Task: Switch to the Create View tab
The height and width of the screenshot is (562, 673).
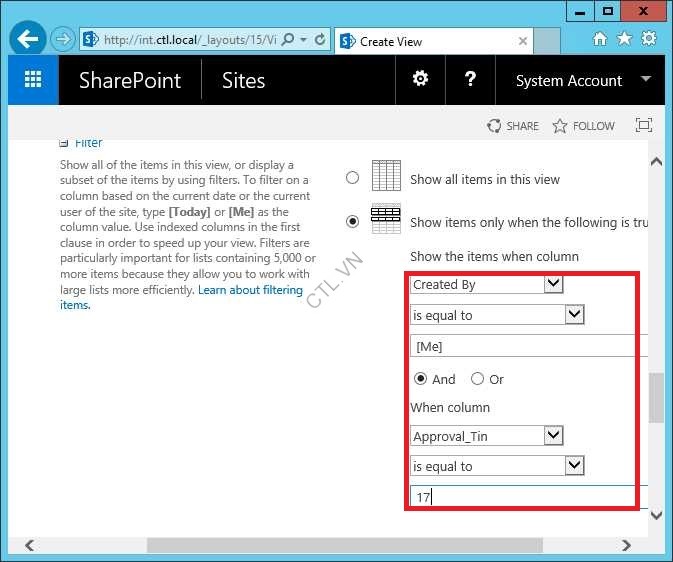Action: click(x=430, y=41)
